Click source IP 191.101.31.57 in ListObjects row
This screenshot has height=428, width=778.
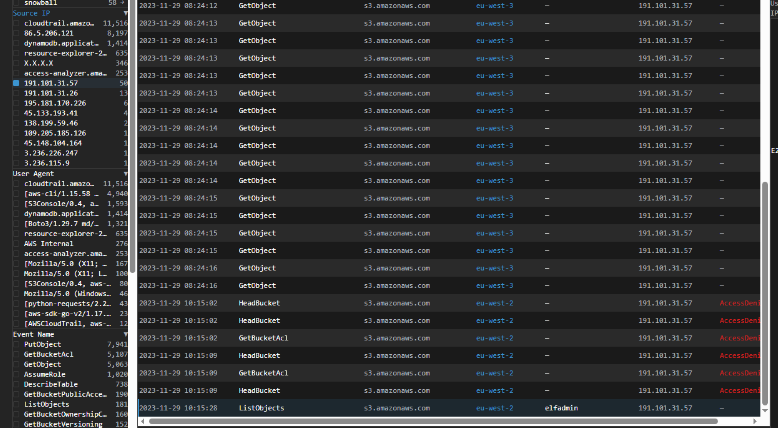click(x=665, y=408)
